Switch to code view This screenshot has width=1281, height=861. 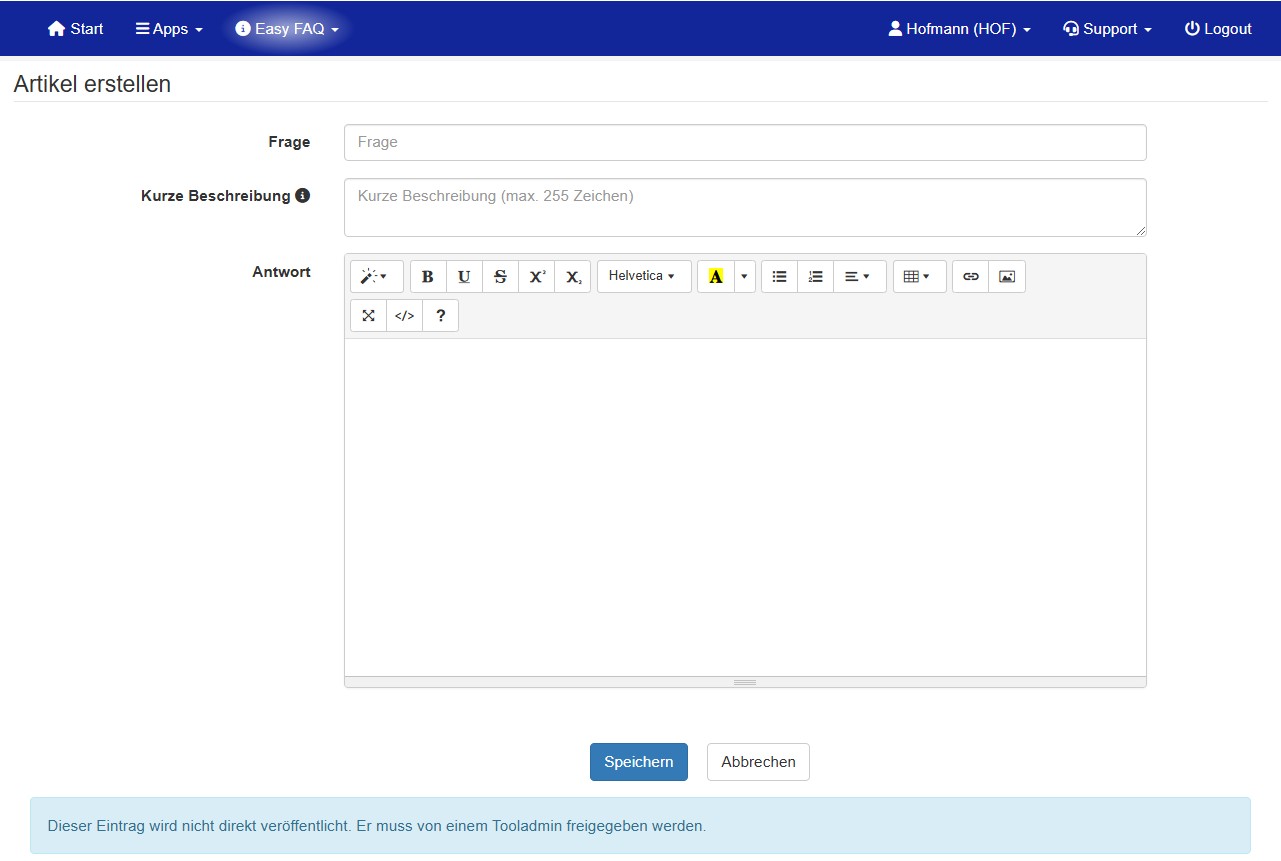[x=404, y=315]
